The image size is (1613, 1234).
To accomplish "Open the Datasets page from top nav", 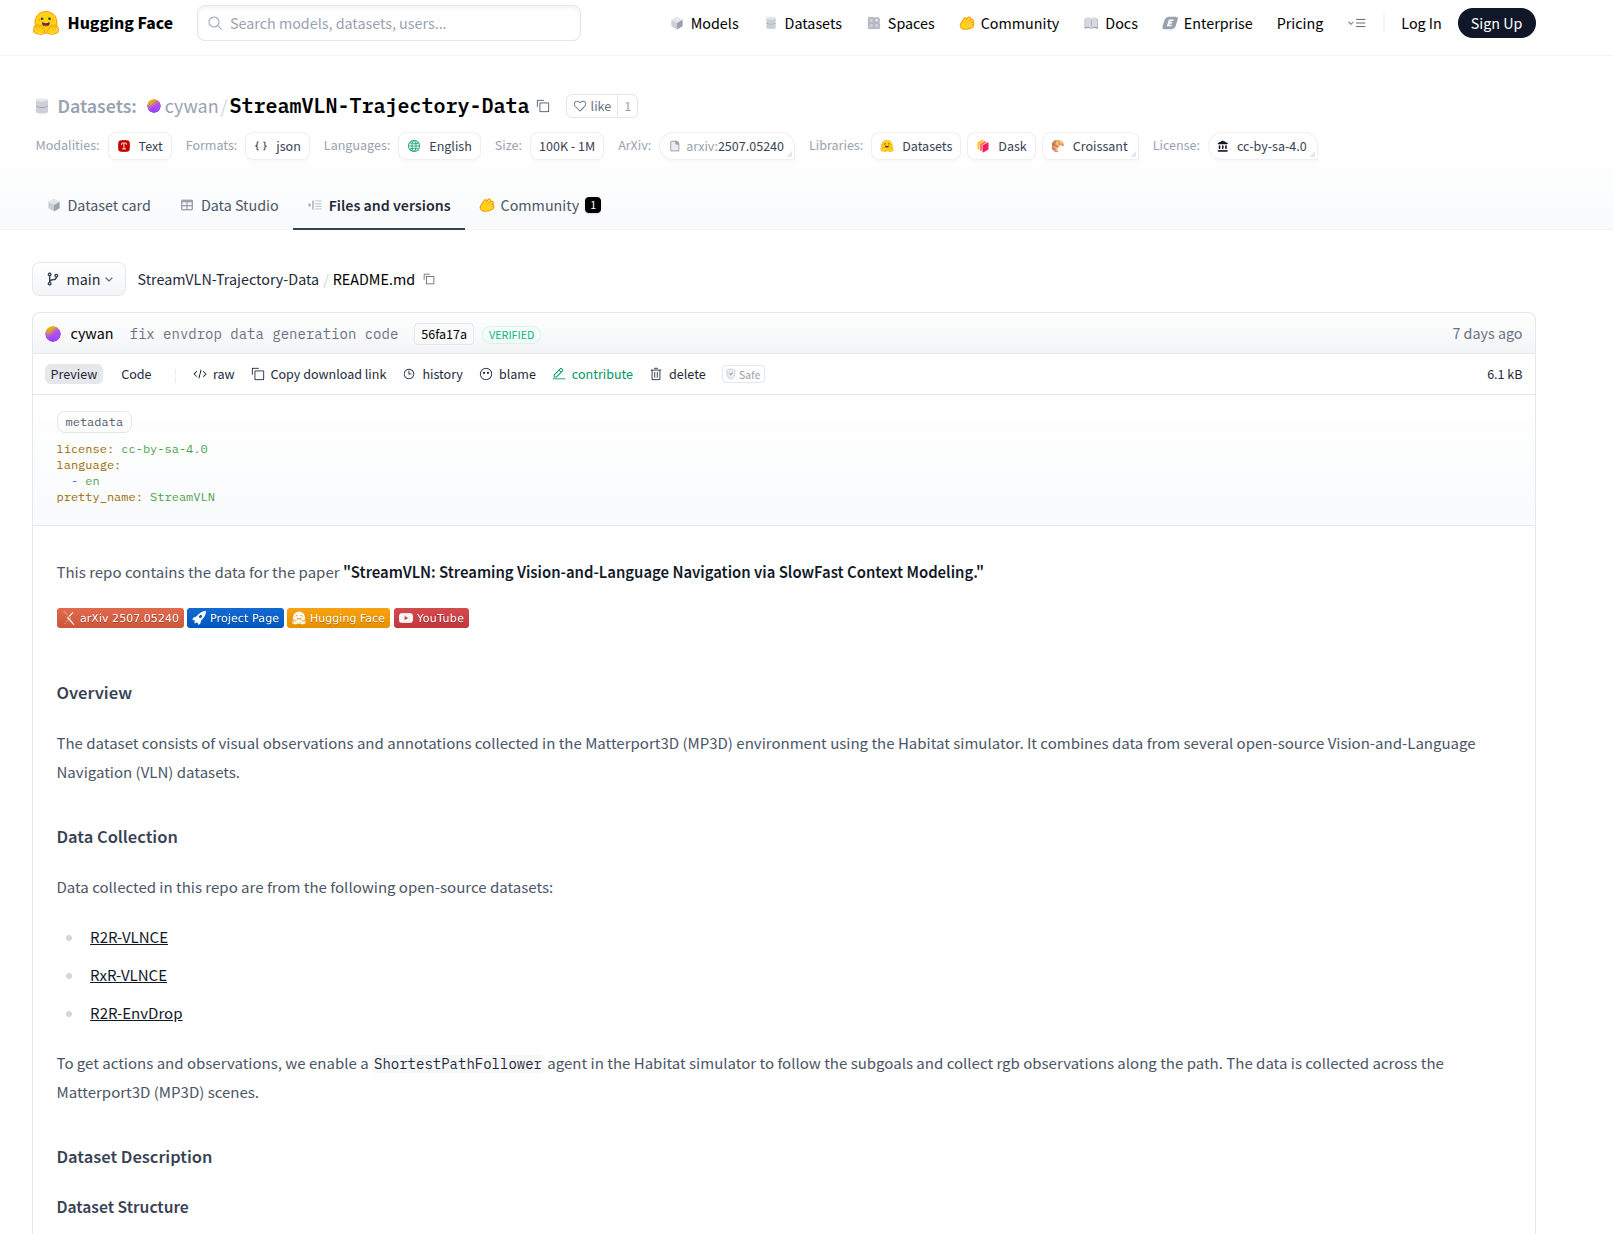I will pos(803,23).
